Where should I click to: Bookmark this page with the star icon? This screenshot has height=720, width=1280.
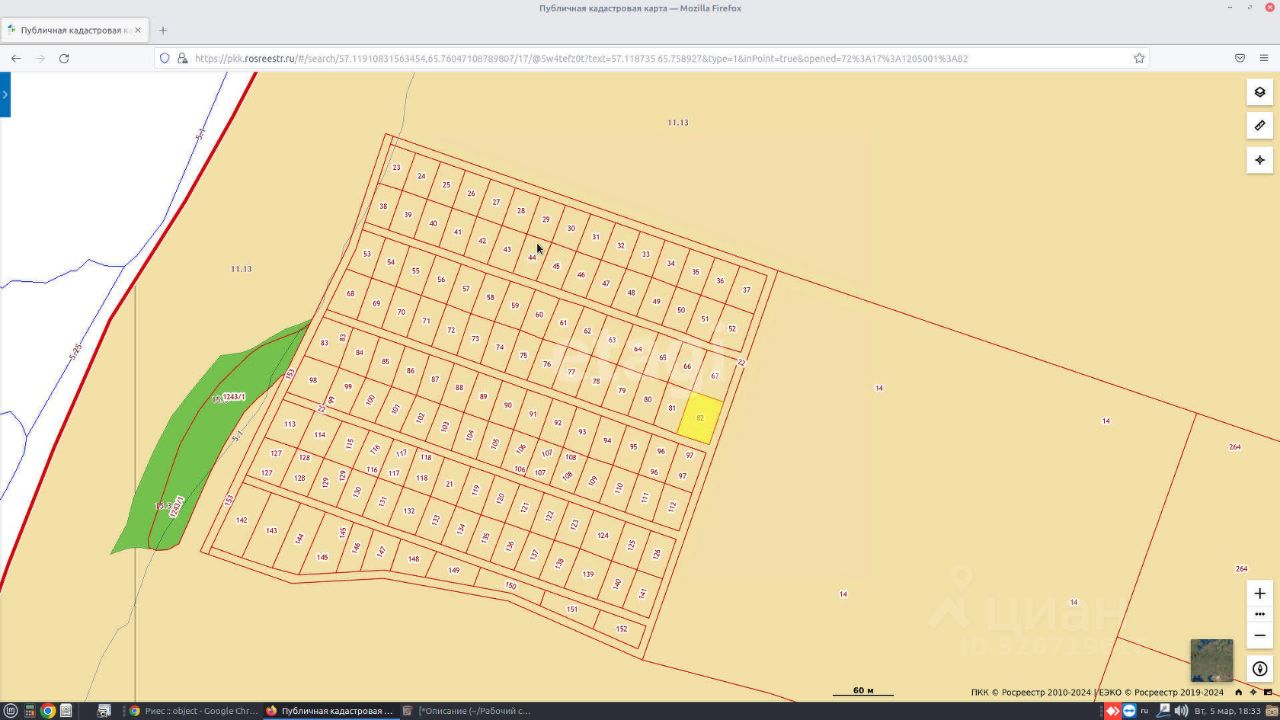coord(1139,58)
